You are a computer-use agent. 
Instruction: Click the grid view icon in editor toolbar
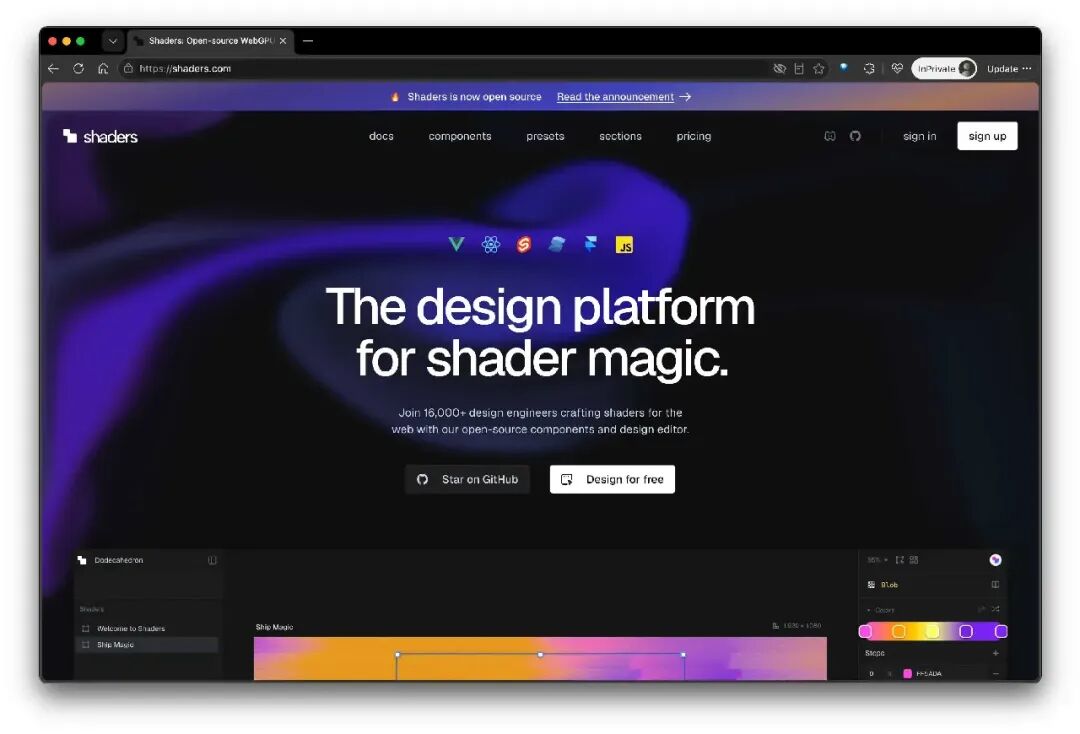coord(914,560)
